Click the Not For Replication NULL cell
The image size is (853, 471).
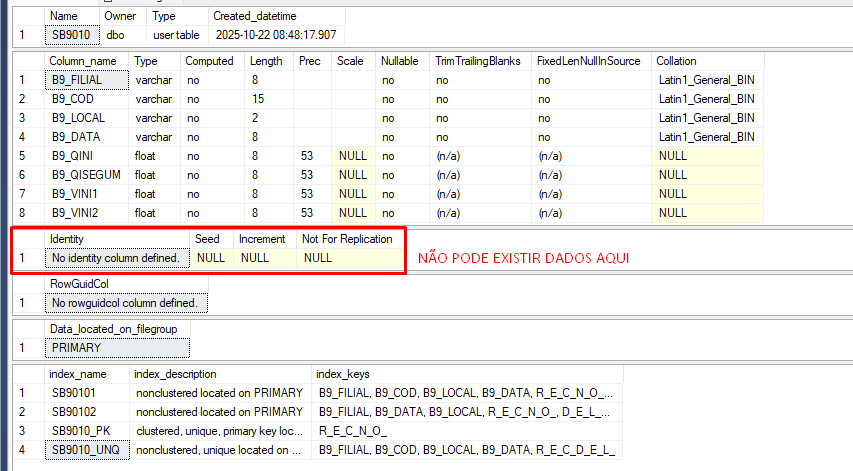click(350, 258)
